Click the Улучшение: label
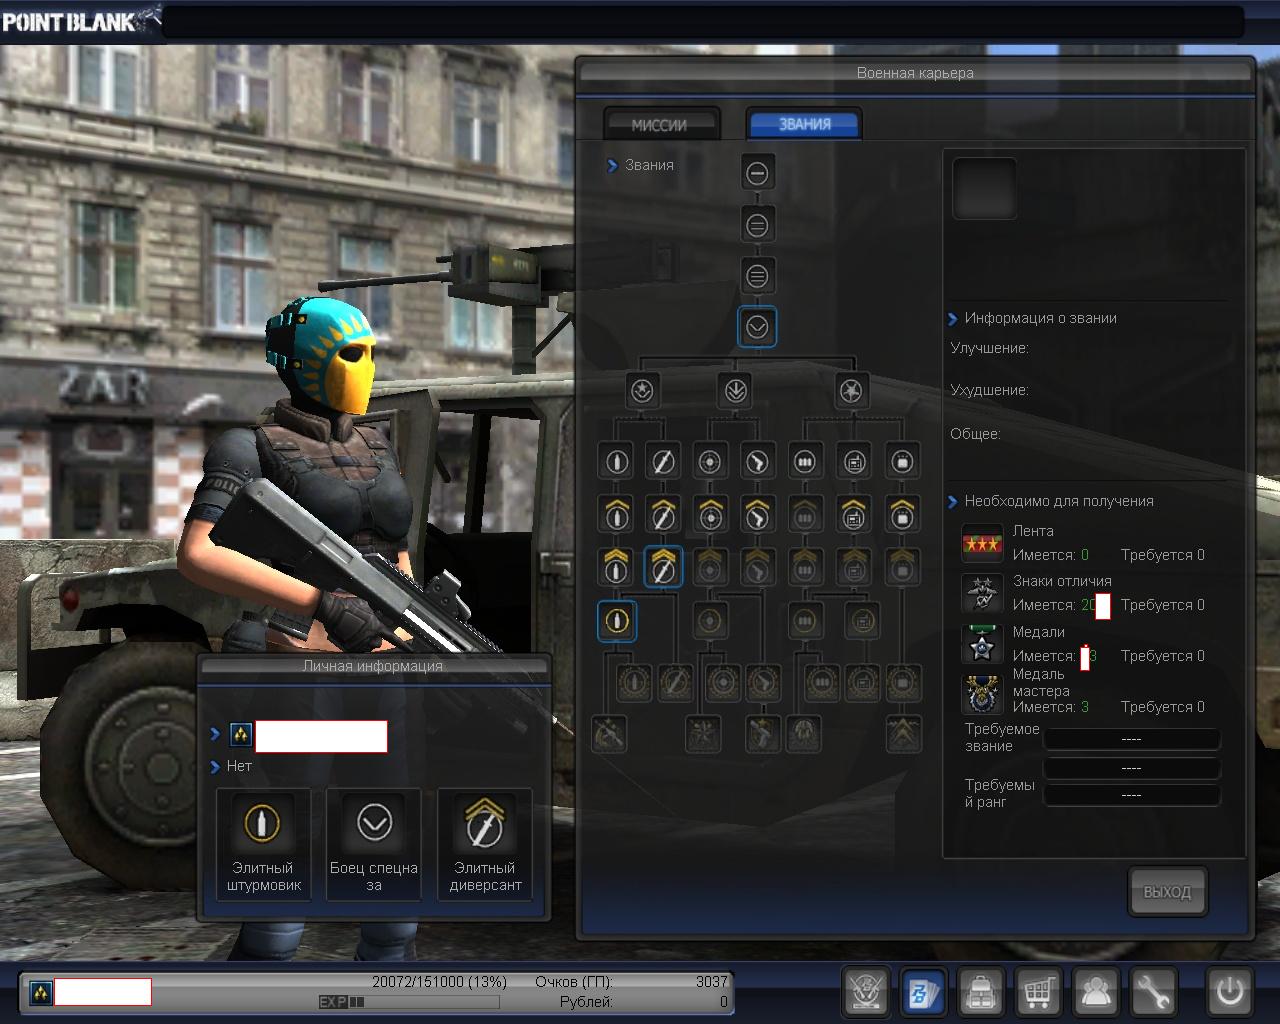Image resolution: width=1280 pixels, height=1024 pixels. pos(989,348)
